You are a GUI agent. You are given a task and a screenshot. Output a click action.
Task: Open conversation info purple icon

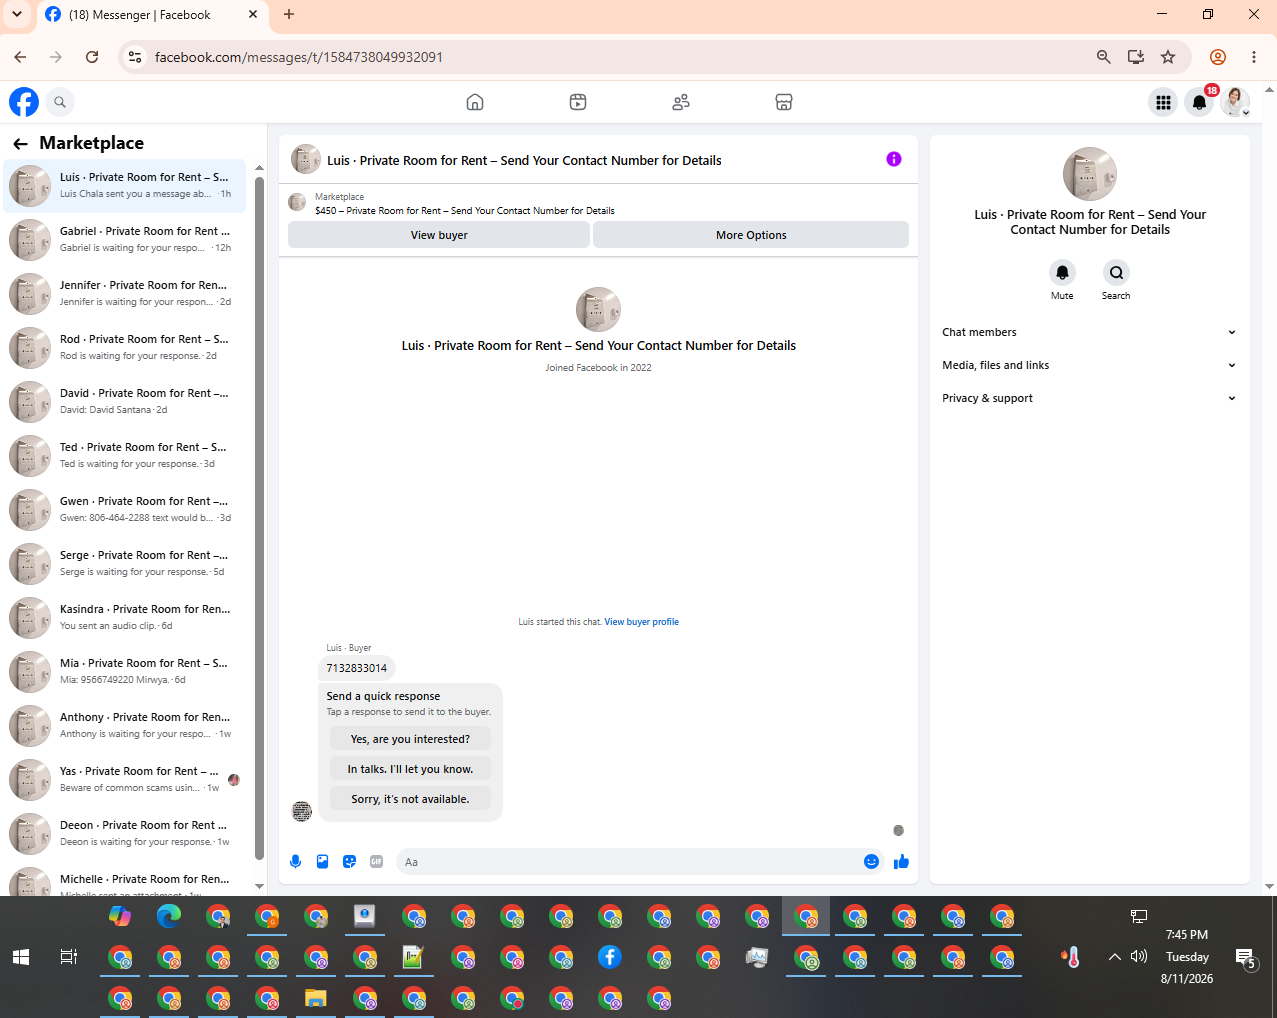click(894, 159)
